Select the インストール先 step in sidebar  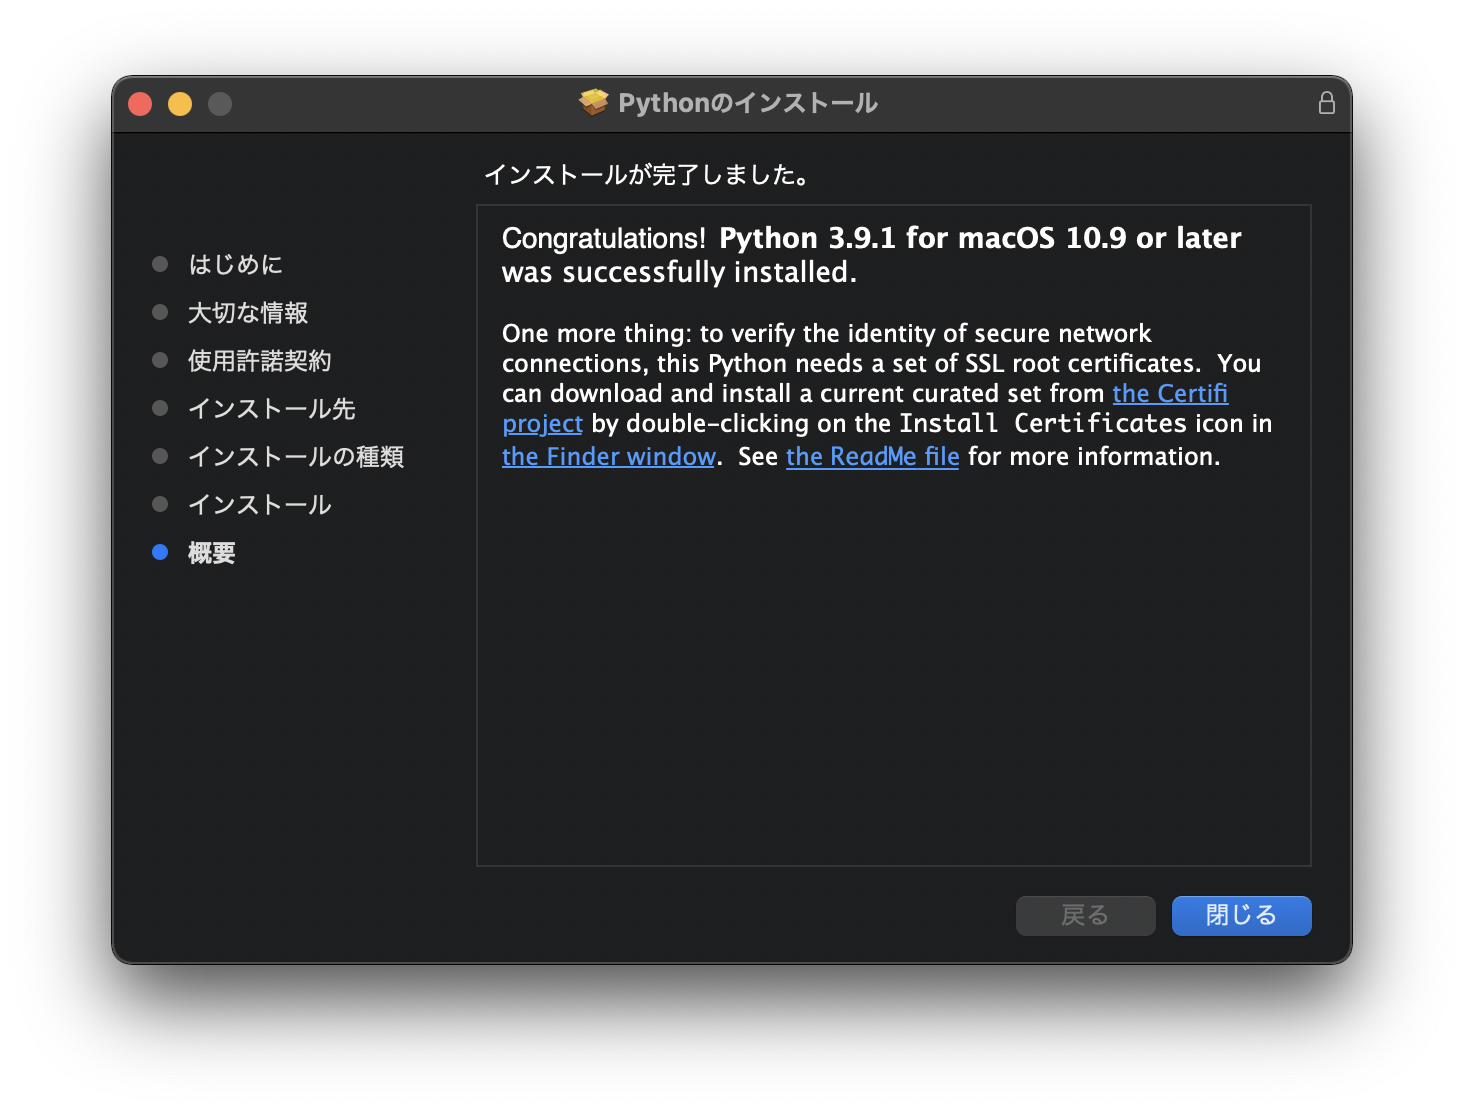271,408
